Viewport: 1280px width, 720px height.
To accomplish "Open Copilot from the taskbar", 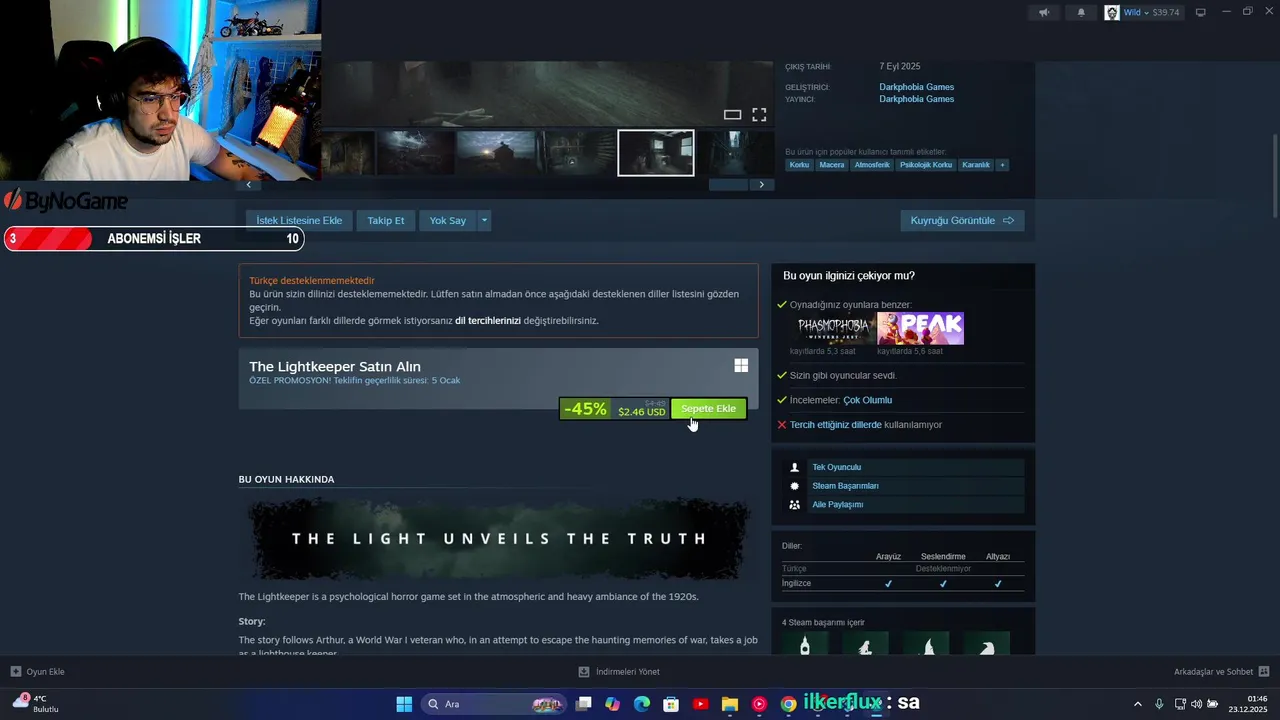I will pos(613,704).
